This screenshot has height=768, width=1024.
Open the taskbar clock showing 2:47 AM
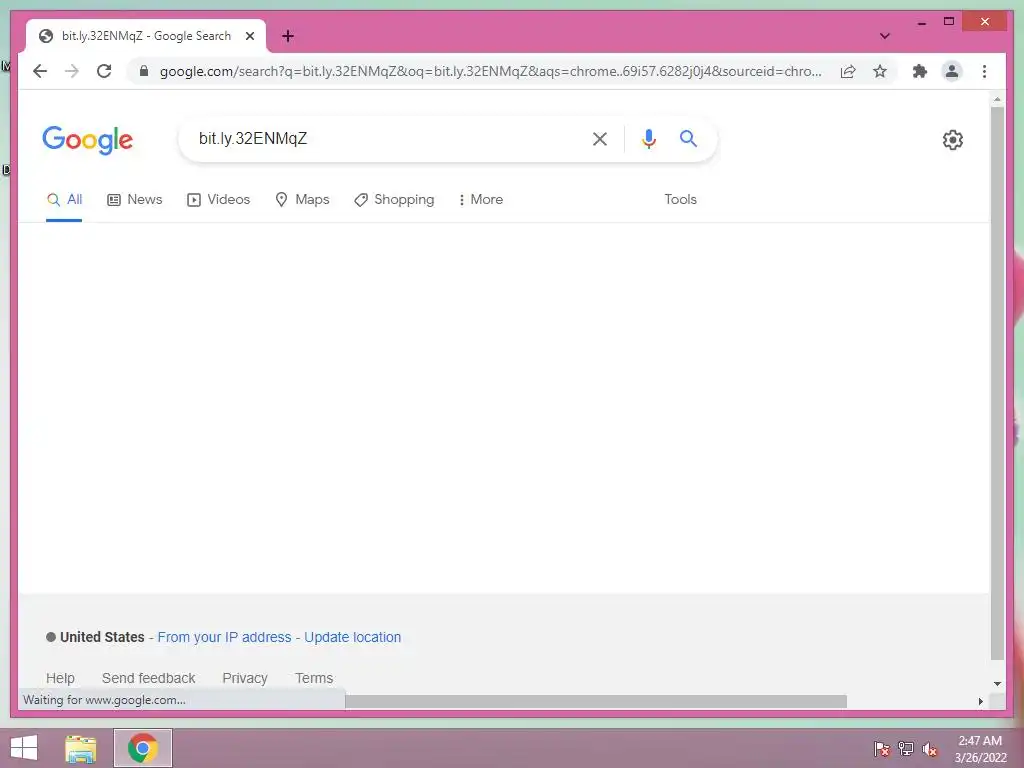pos(980,749)
